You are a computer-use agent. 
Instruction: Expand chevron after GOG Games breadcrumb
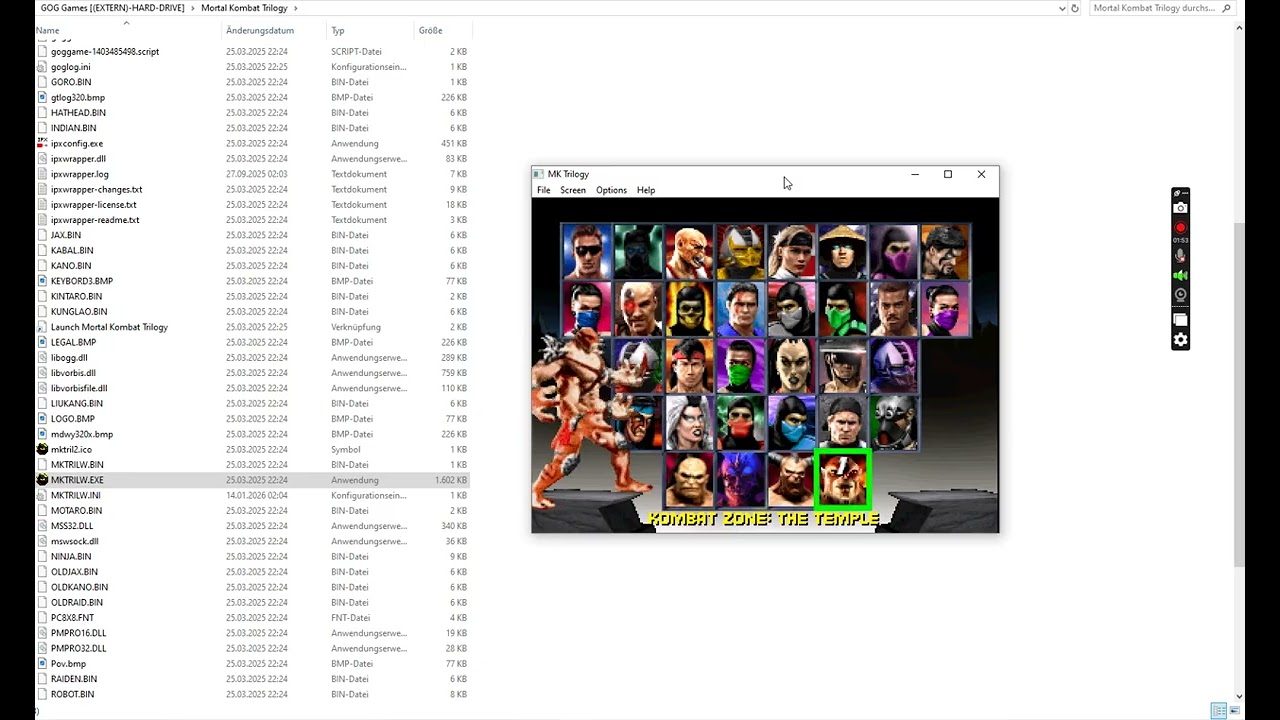pyautogui.click(x=193, y=8)
